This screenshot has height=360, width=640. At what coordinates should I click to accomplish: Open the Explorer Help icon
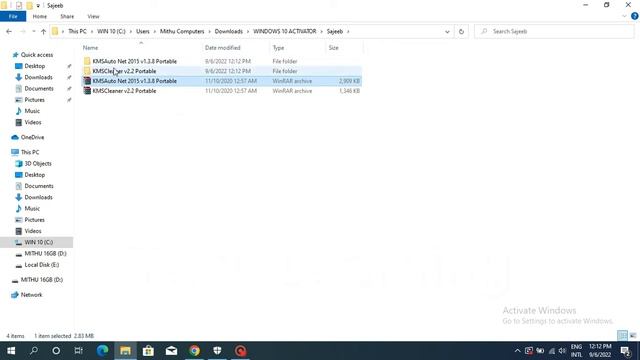pyautogui.click(x=634, y=16)
